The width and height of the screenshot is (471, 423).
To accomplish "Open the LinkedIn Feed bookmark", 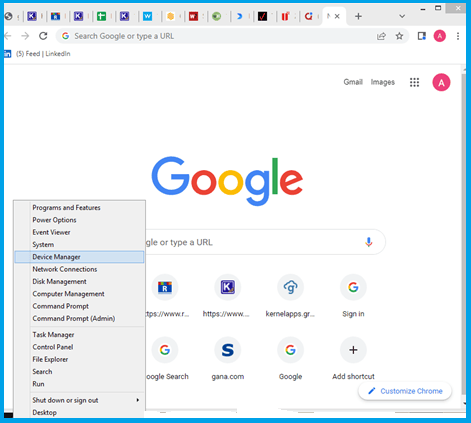I will pyautogui.click(x=43, y=54).
